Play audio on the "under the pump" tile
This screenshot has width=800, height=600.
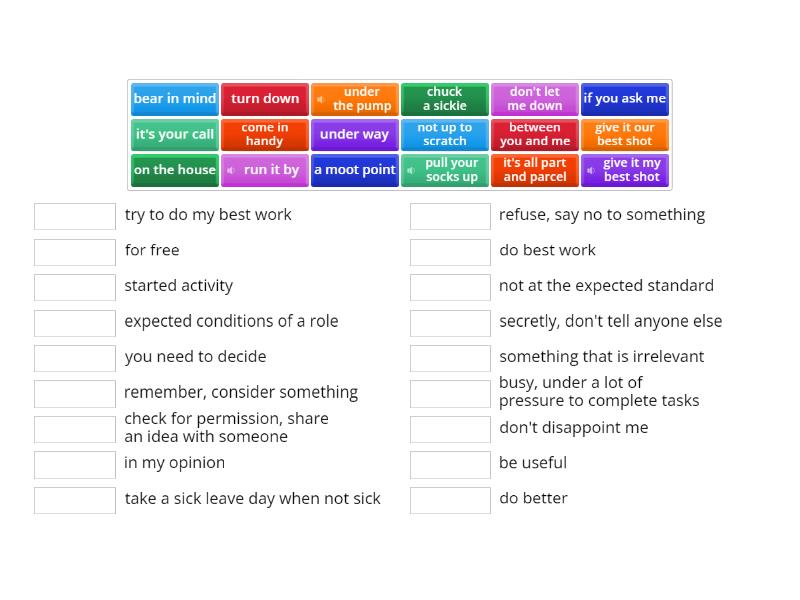pos(322,99)
